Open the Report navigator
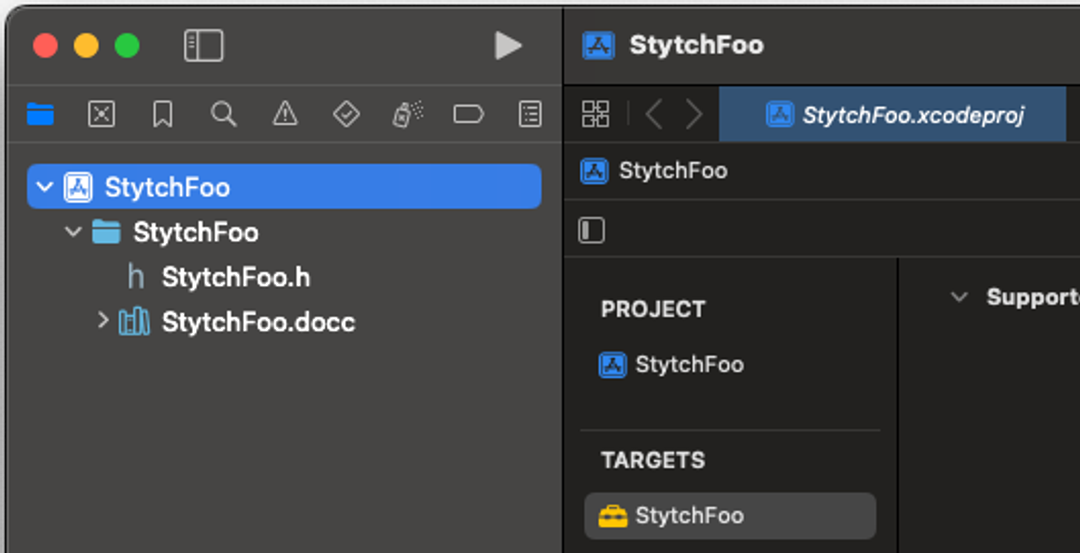The width and height of the screenshot is (1080, 553). click(530, 114)
